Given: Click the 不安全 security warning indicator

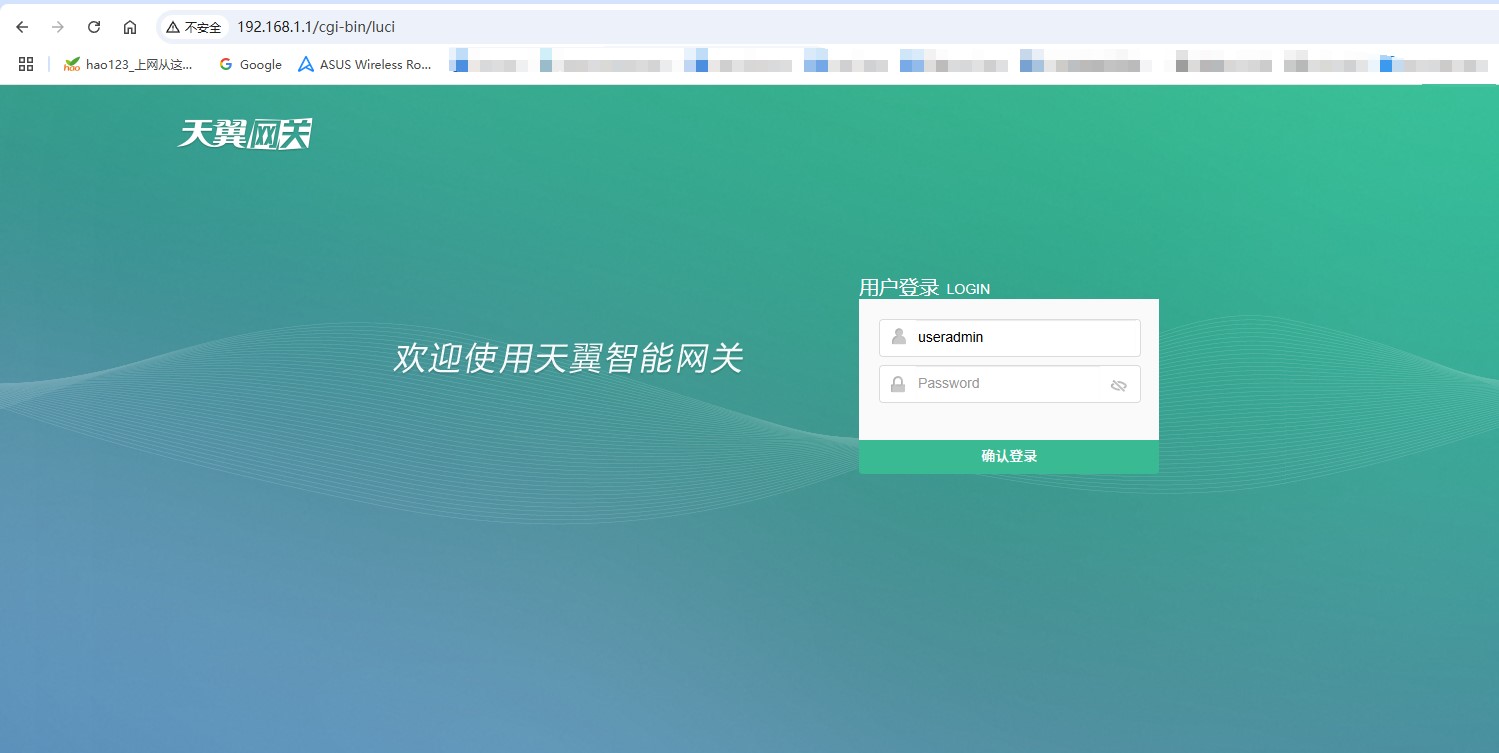Looking at the screenshot, I should [x=194, y=27].
